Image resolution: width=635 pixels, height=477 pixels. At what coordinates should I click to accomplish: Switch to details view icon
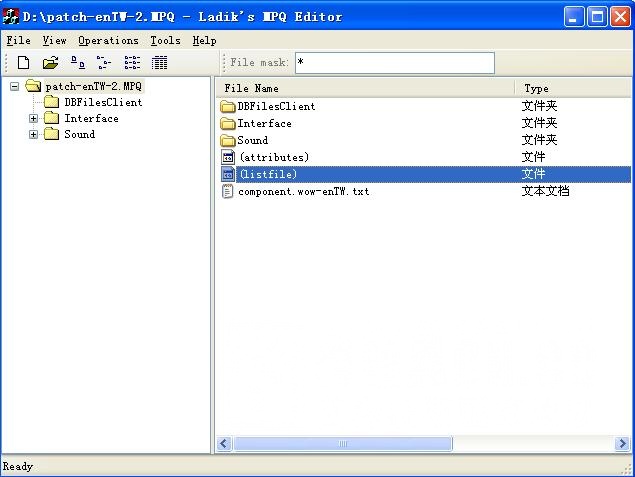click(x=159, y=63)
